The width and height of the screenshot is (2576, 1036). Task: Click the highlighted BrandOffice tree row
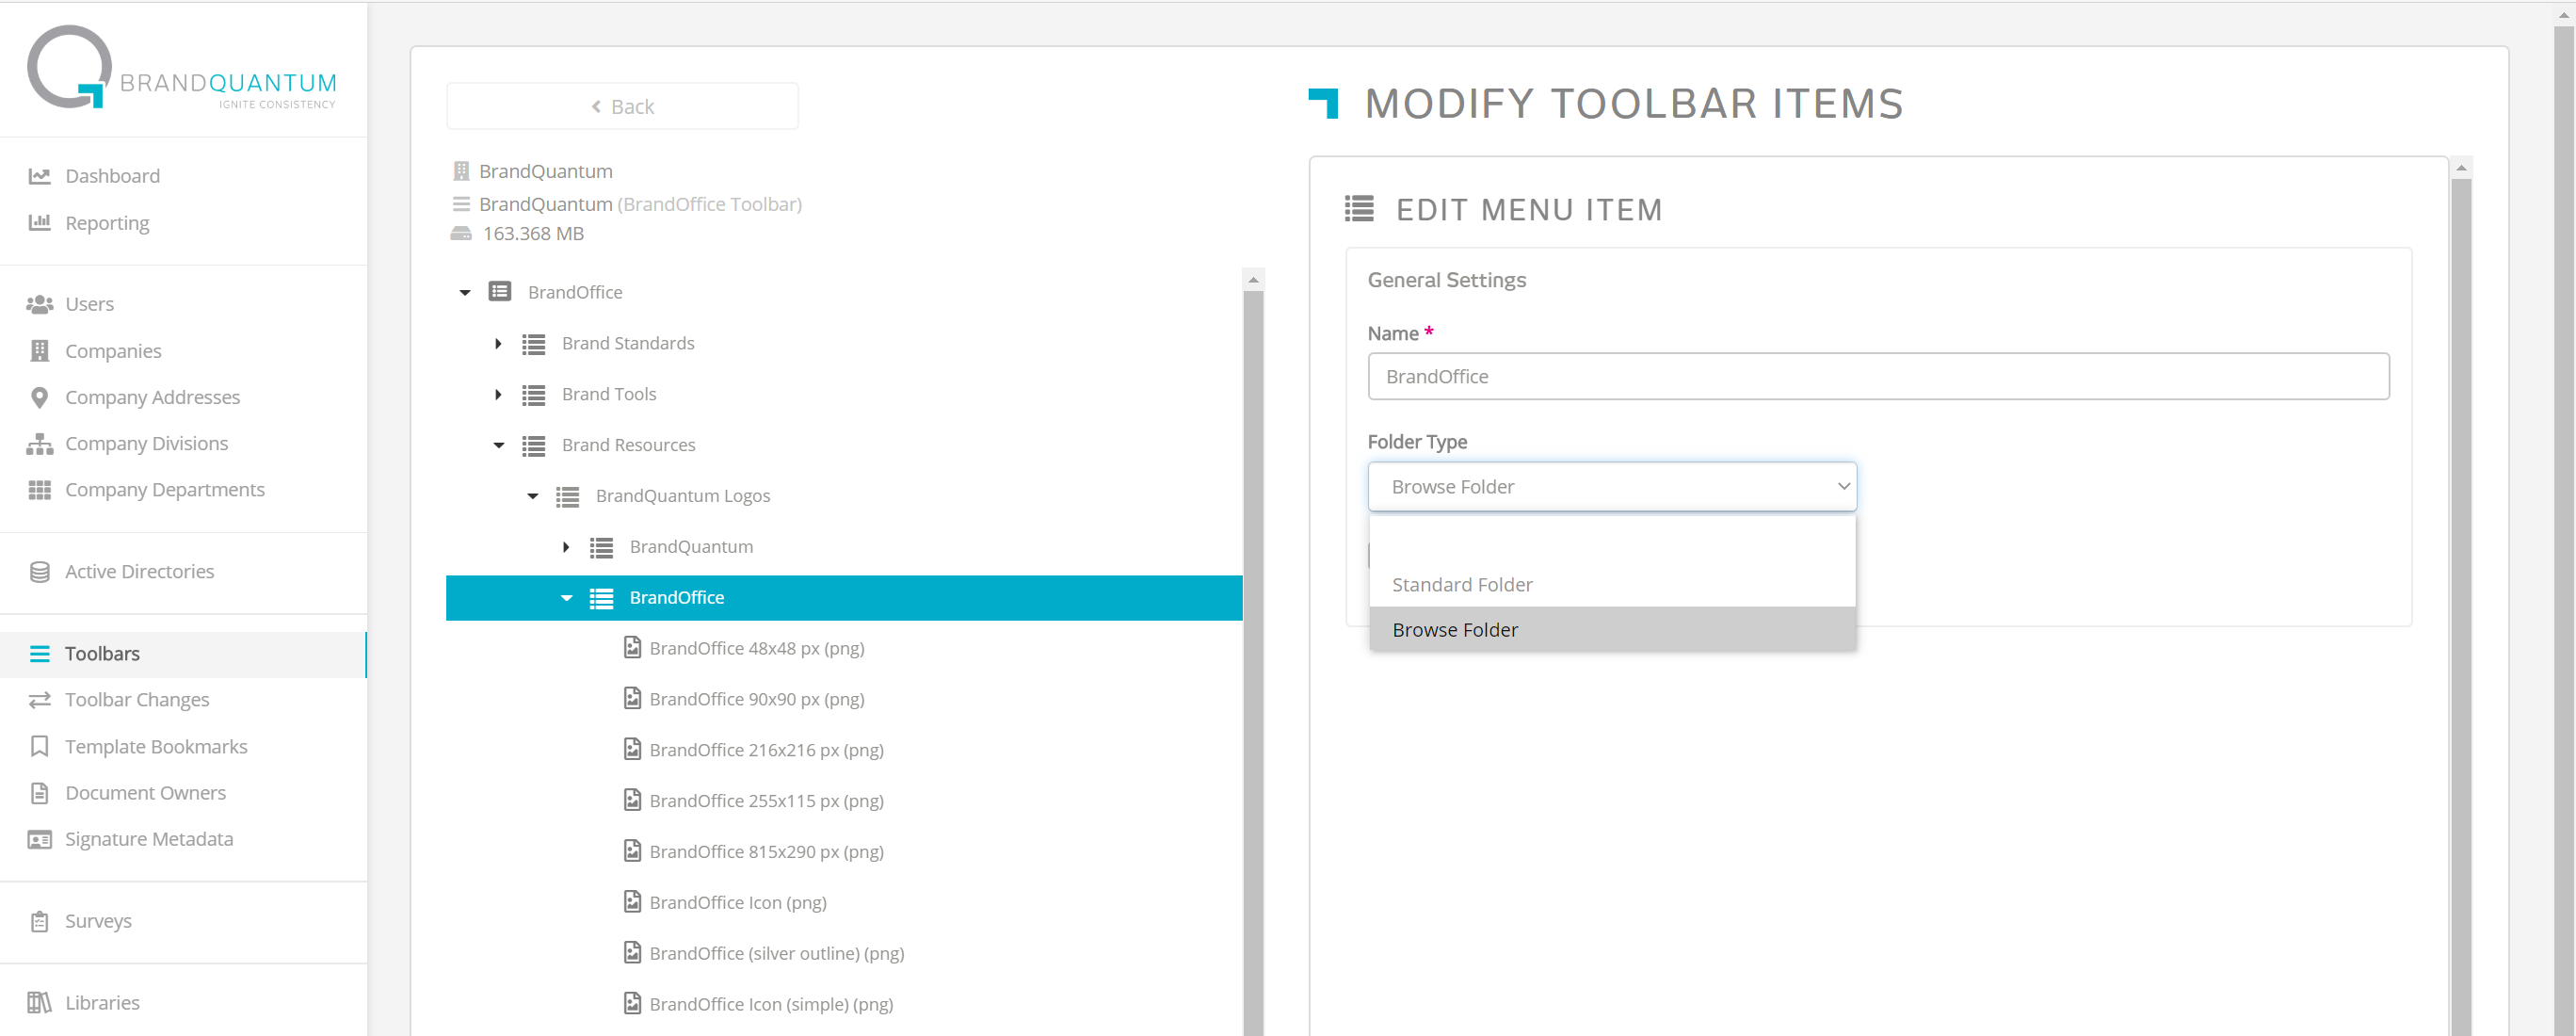pyautogui.click(x=844, y=598)
